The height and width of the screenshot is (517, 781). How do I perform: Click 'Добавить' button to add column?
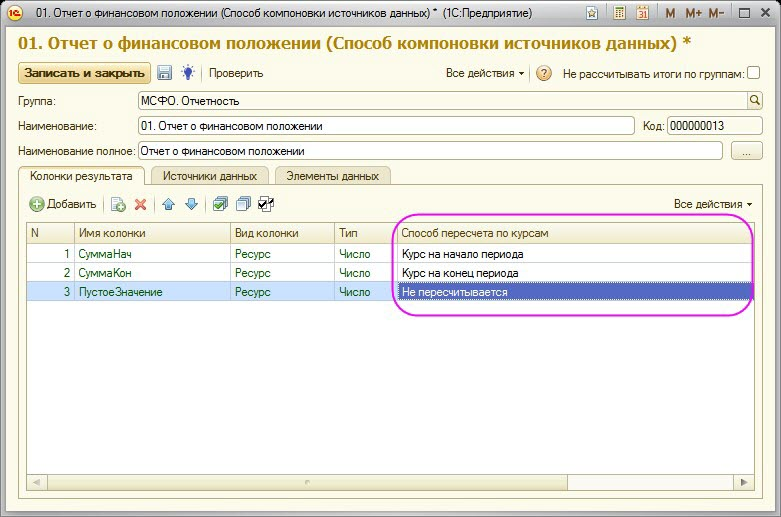tap(63, 204)
